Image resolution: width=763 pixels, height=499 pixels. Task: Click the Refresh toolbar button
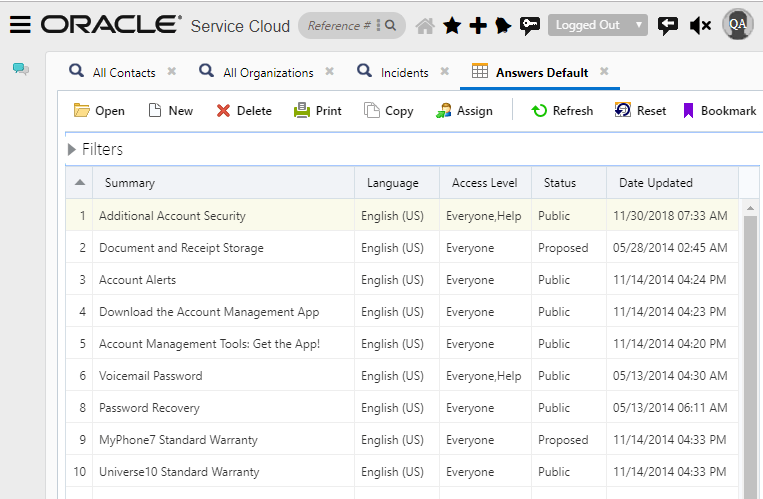(562, 111)
